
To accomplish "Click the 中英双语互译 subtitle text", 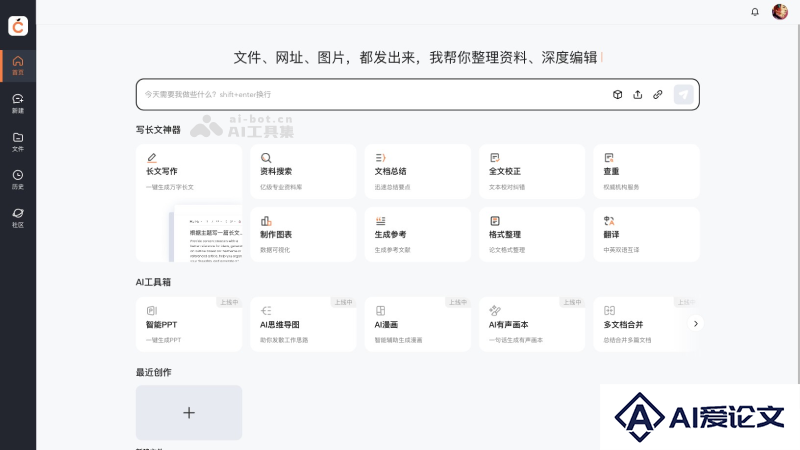I will pyautogui.click(x=621, y=250).
